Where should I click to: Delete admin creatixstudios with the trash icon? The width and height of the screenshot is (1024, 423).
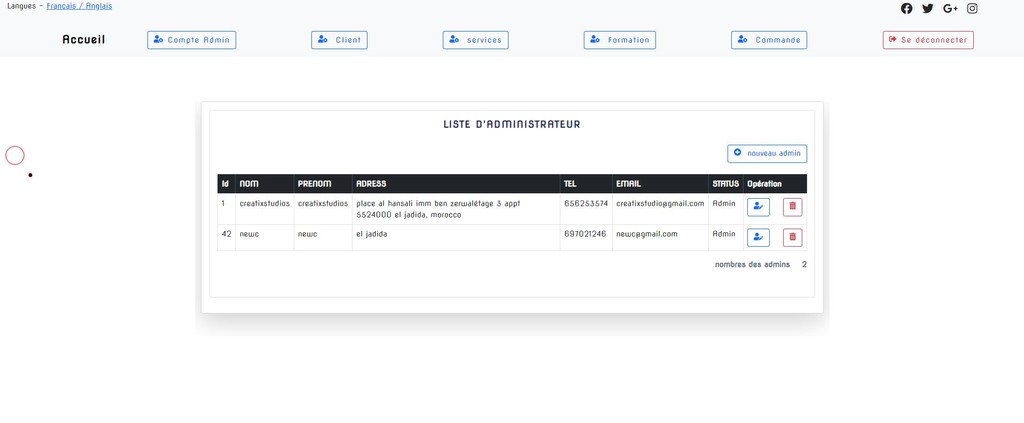(x=793, y=207)
